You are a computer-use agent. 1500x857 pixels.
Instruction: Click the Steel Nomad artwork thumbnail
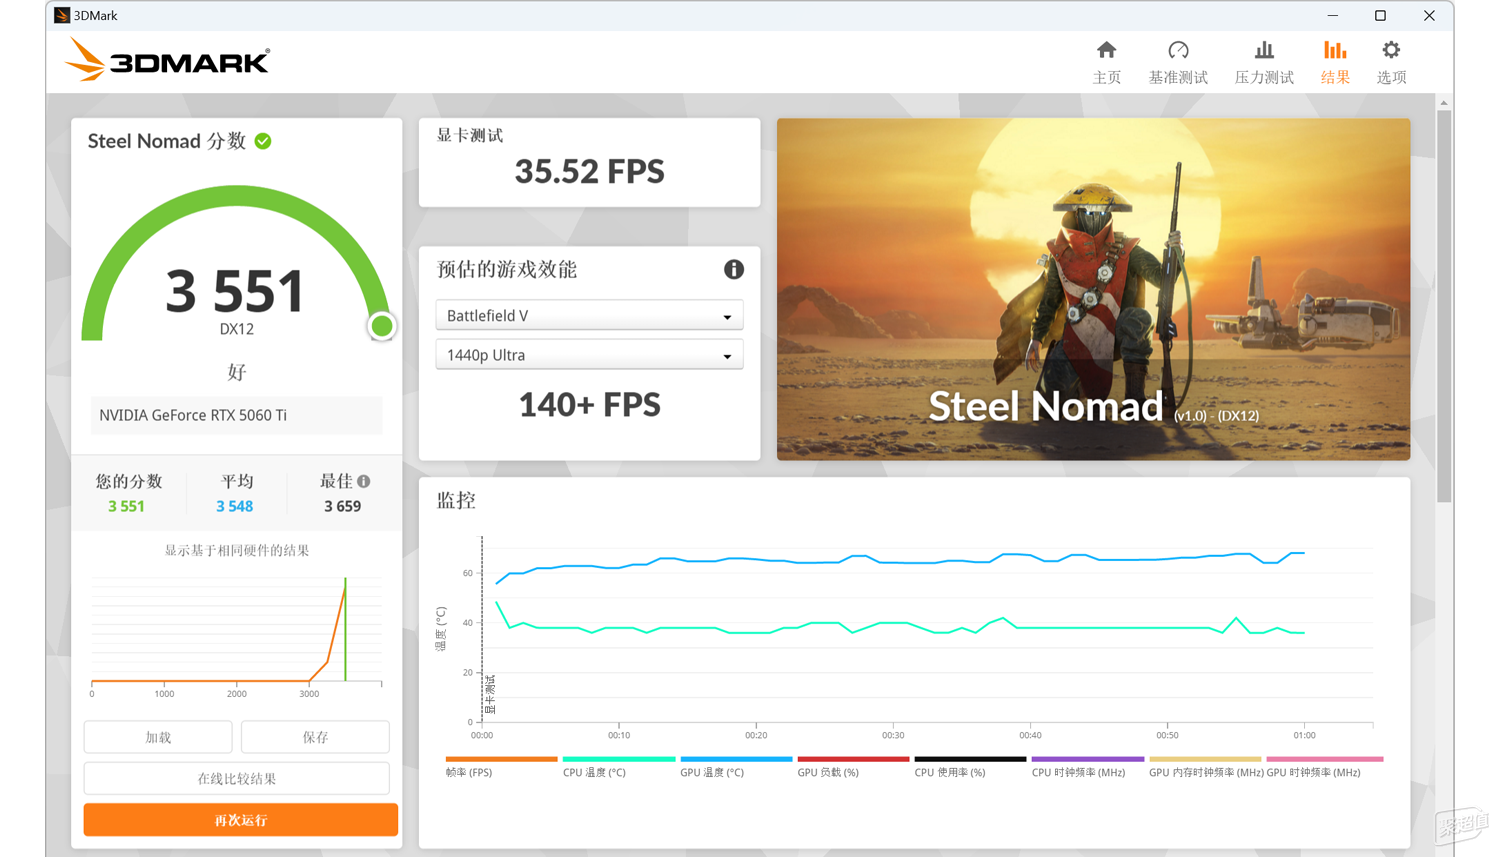tap(1093, 289)
